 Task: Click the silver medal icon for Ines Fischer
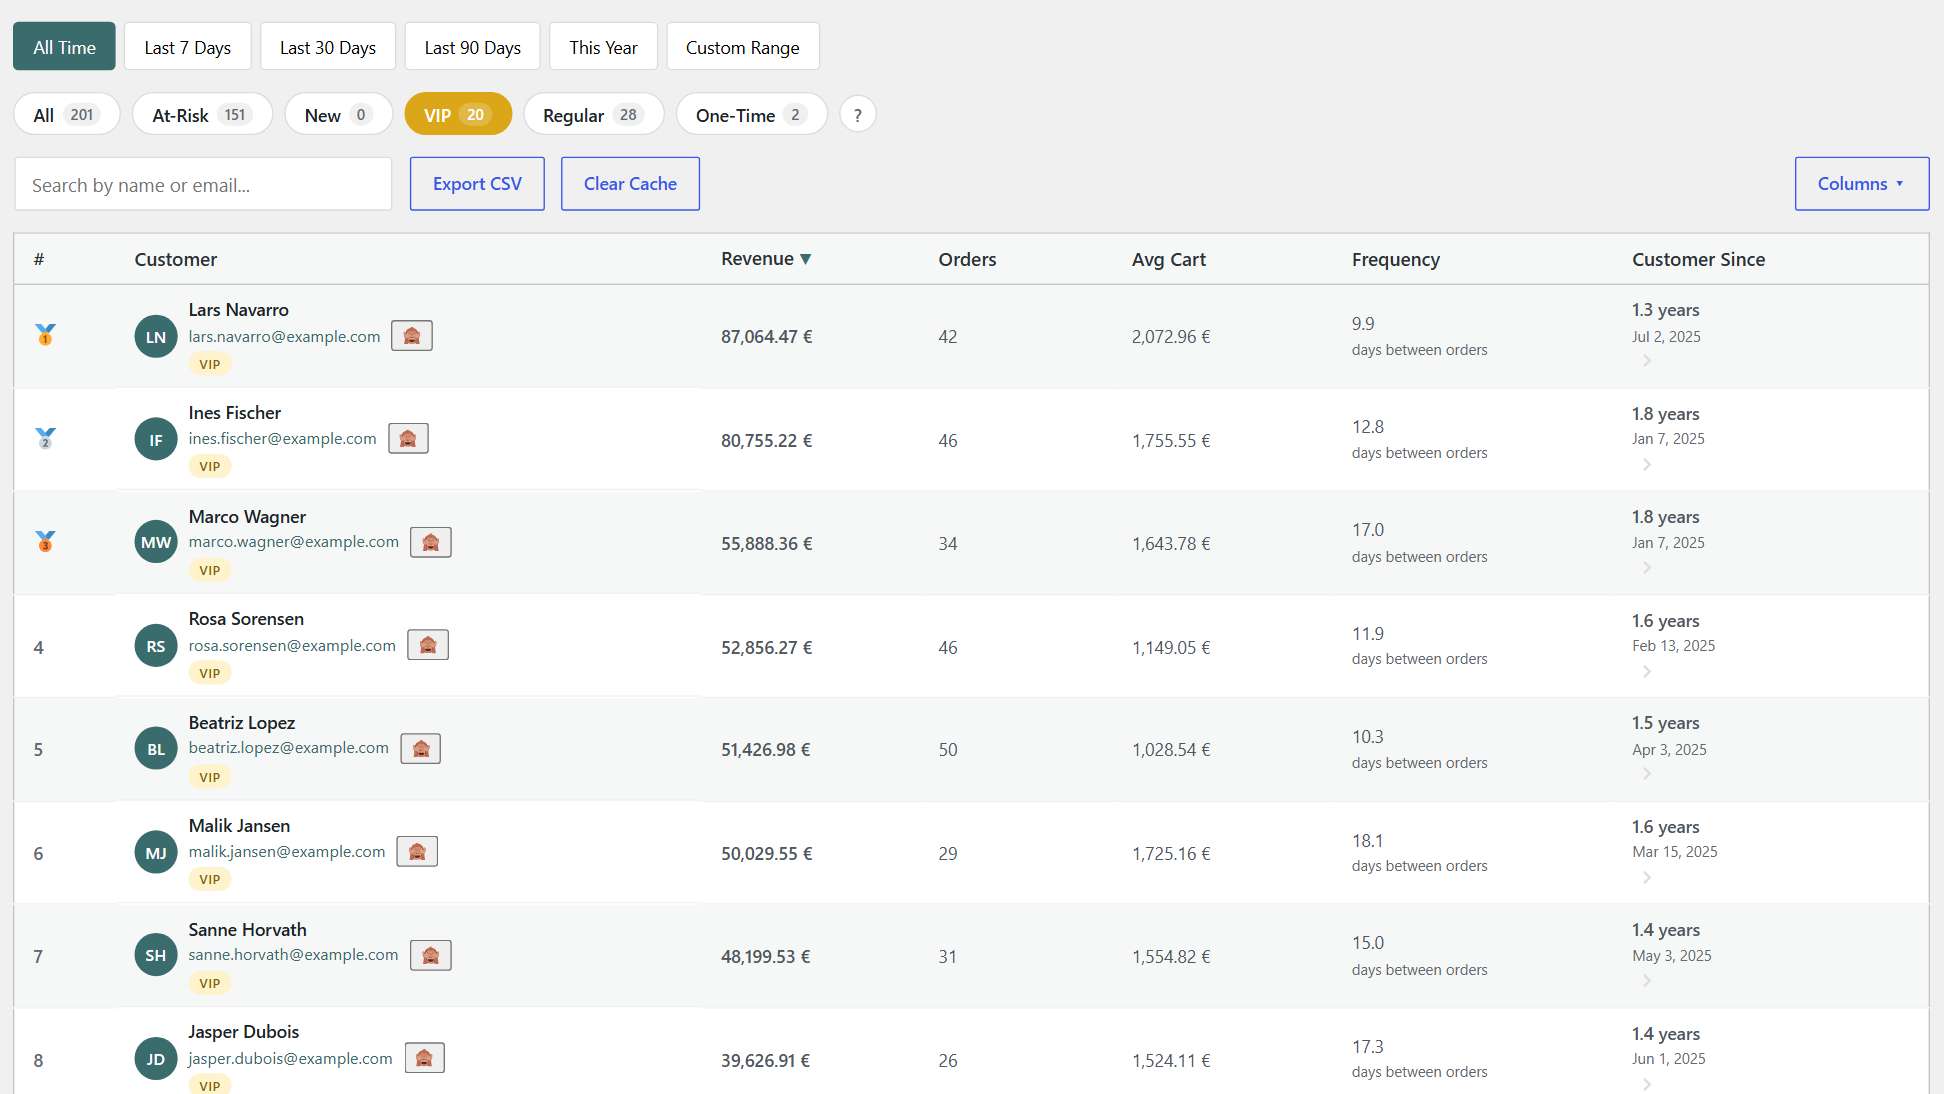45,438
